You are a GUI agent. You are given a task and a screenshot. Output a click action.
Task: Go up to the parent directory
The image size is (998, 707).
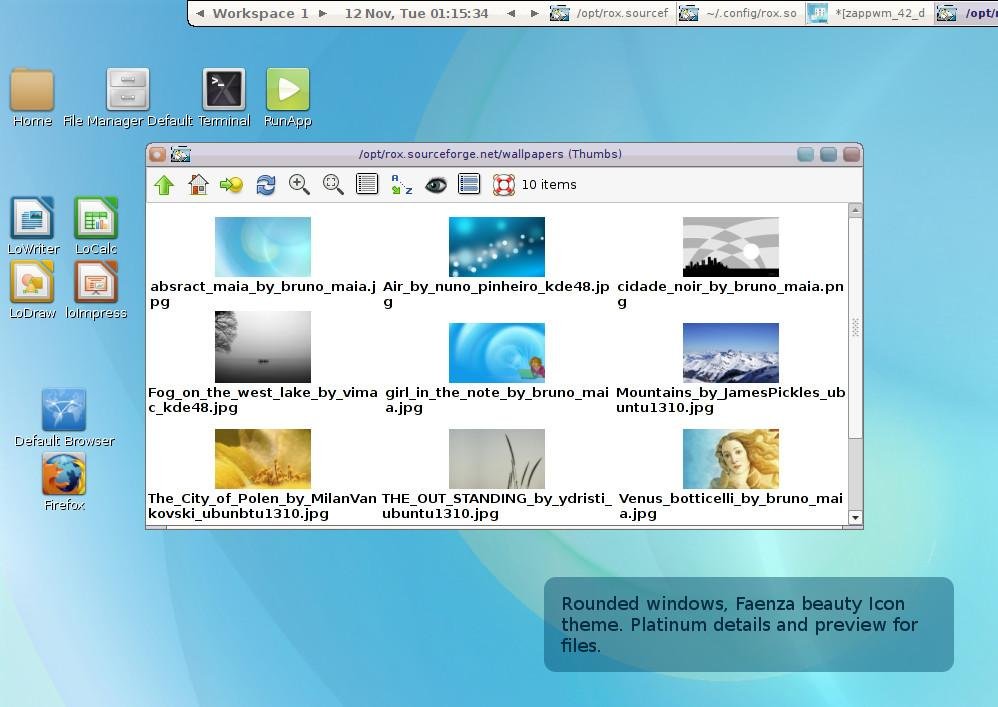click(164, 185)
